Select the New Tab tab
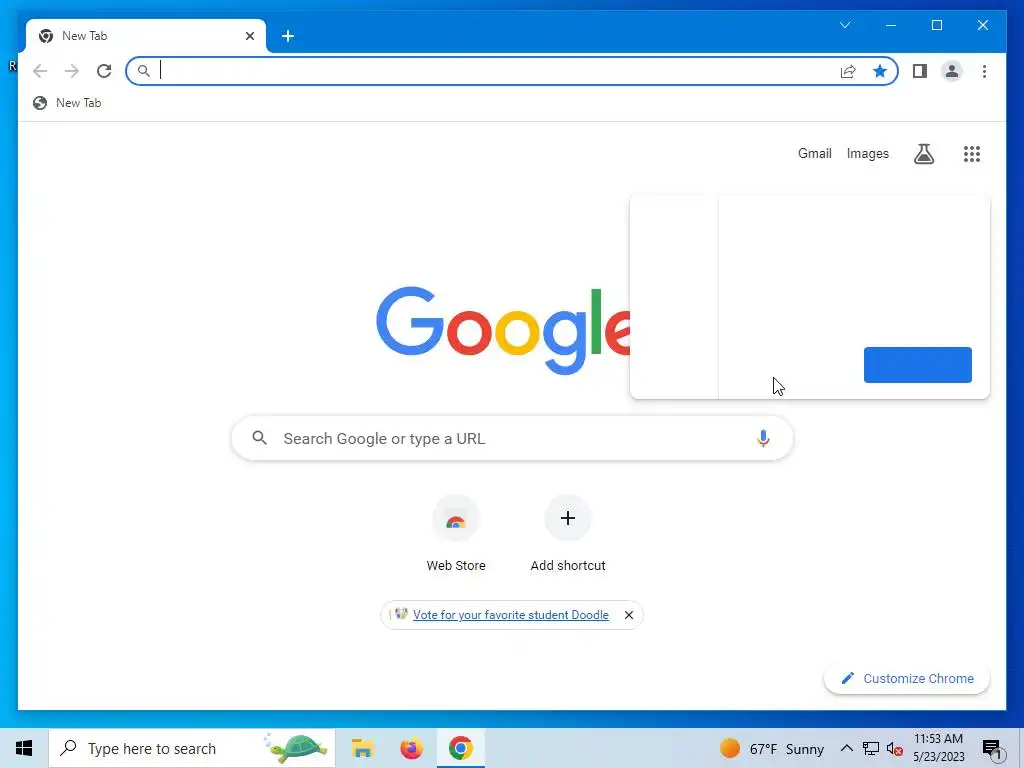The height and width of the screenshot is (768, 1024). [x=146, y=36]
